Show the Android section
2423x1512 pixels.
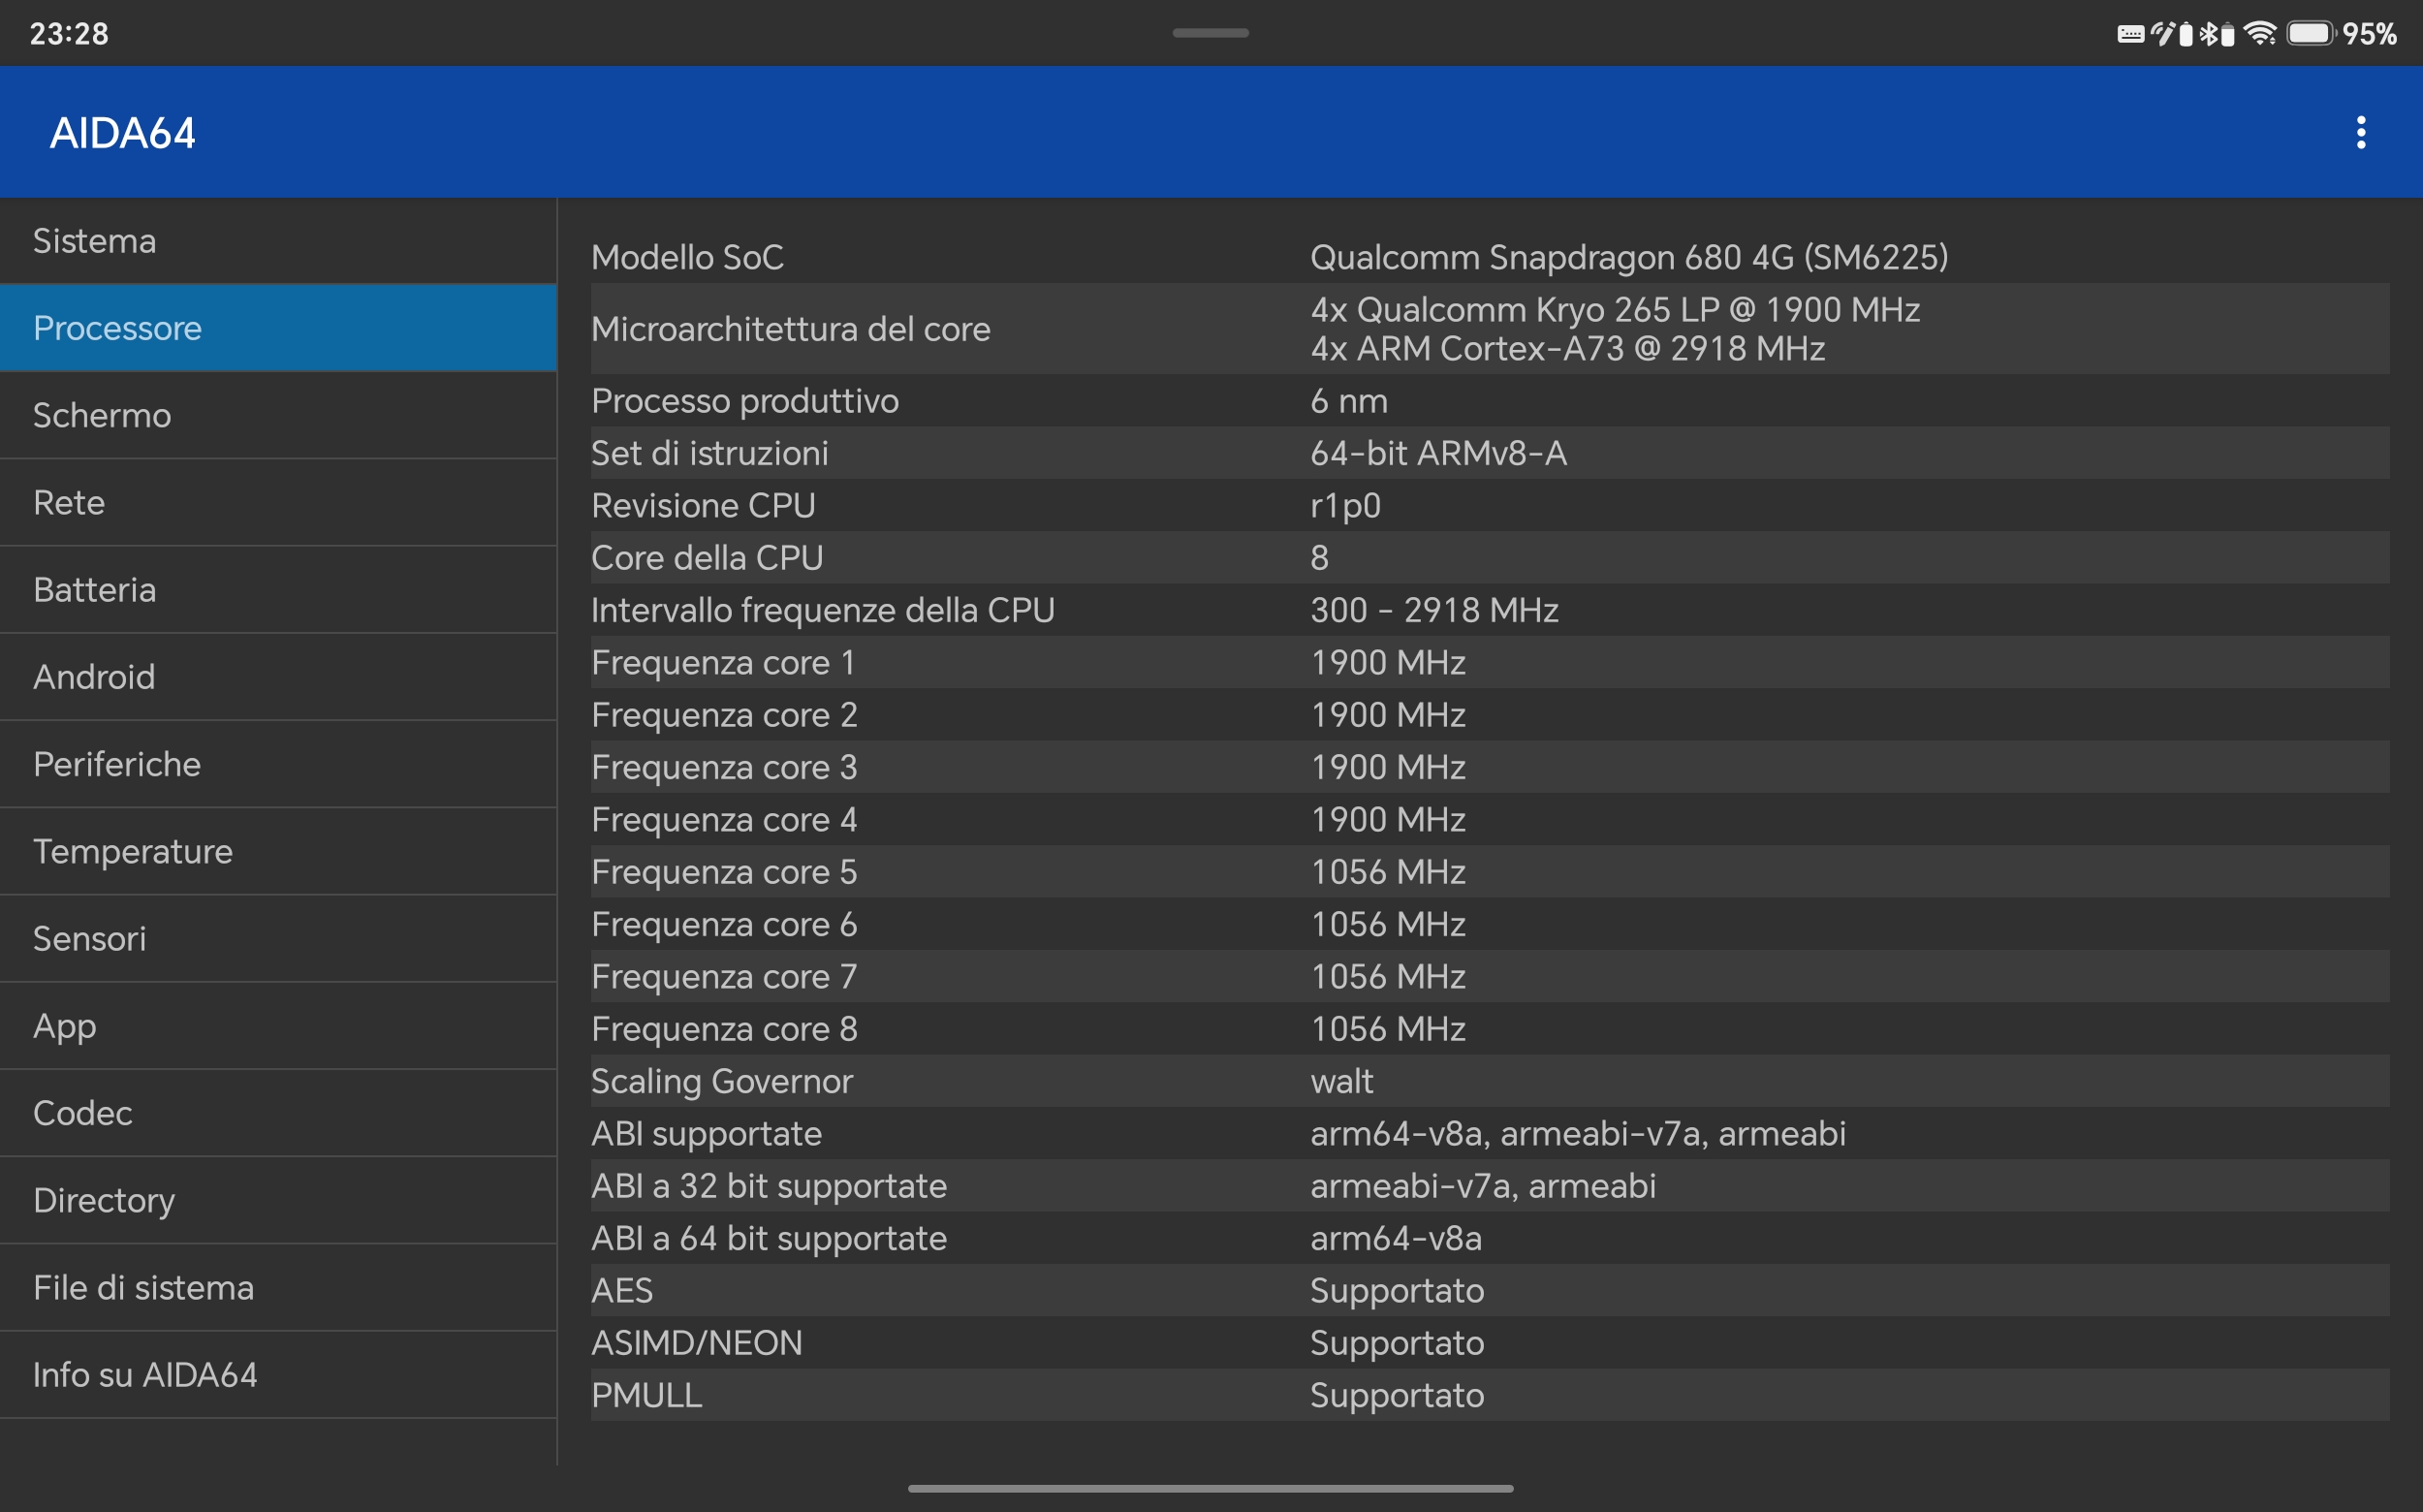click(278, 677)
